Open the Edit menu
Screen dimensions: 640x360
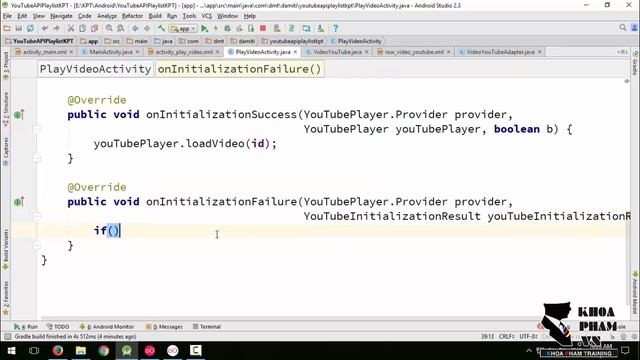point(22,16)
